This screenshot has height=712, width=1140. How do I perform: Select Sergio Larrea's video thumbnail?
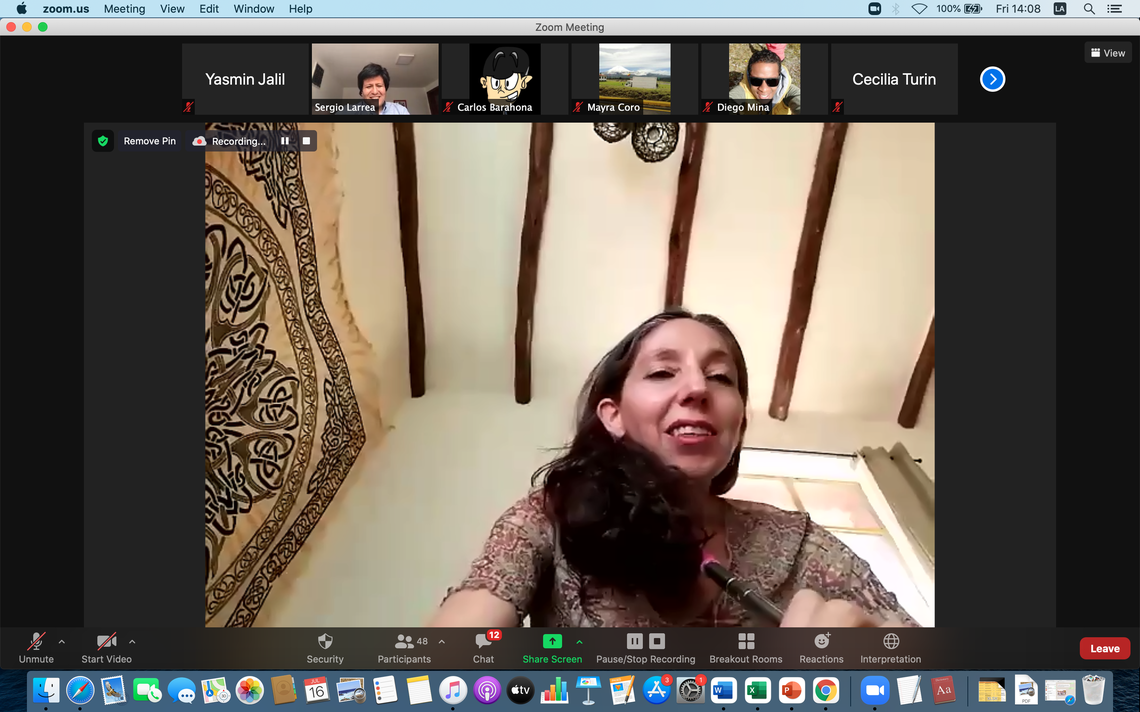tap(375, 79)
